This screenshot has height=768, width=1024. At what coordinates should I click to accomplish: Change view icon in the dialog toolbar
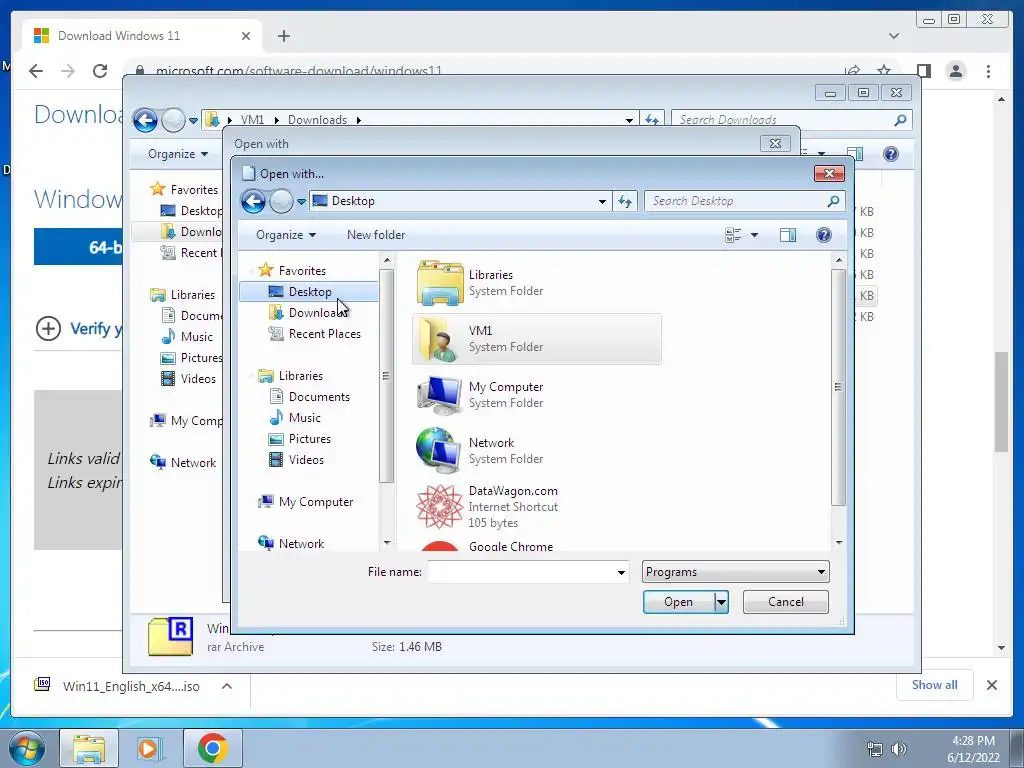733,235
